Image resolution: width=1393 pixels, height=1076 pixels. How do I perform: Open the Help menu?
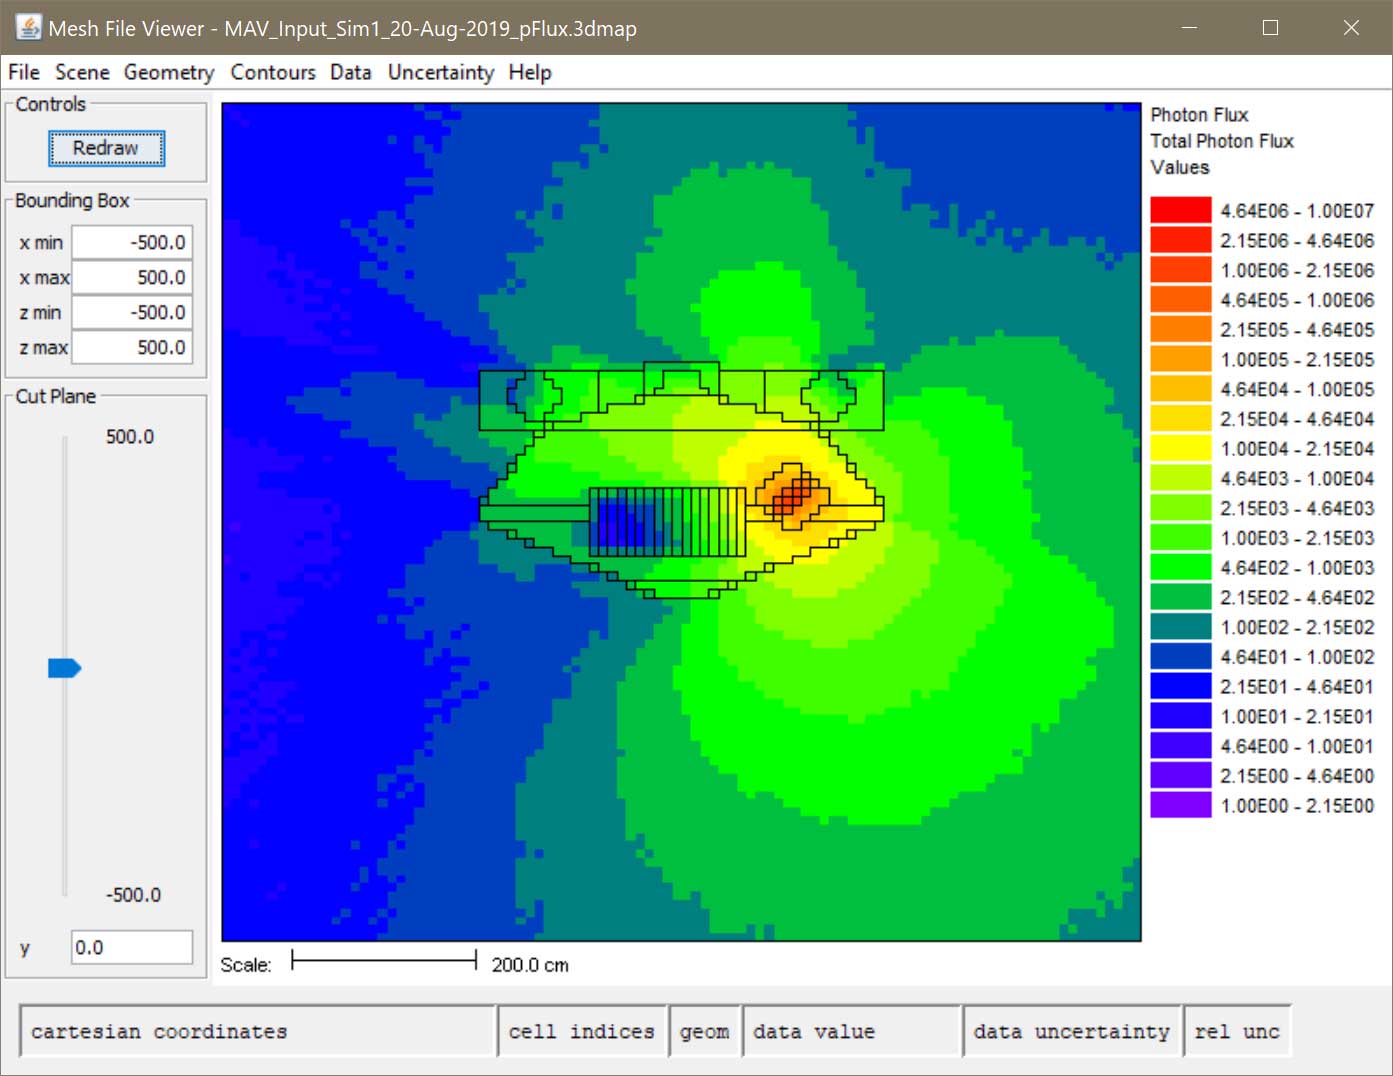point(529,72)
